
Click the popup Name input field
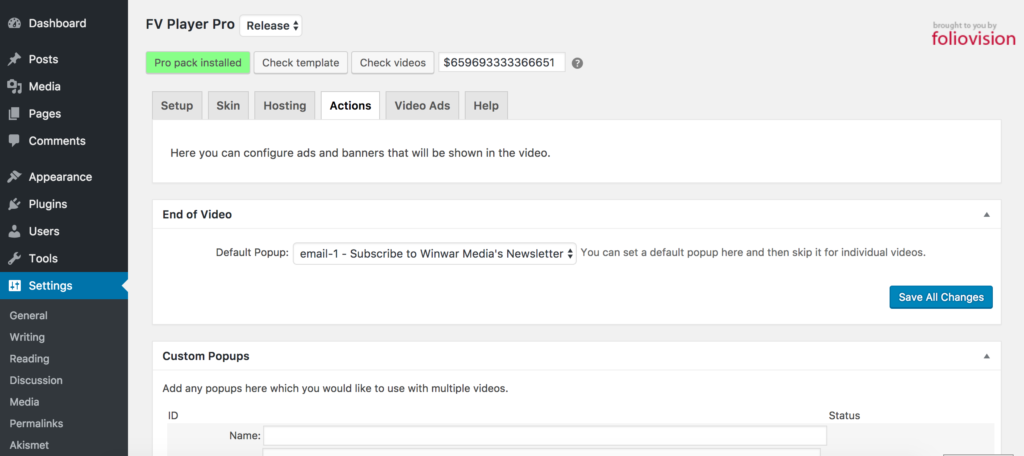(545, 436)
